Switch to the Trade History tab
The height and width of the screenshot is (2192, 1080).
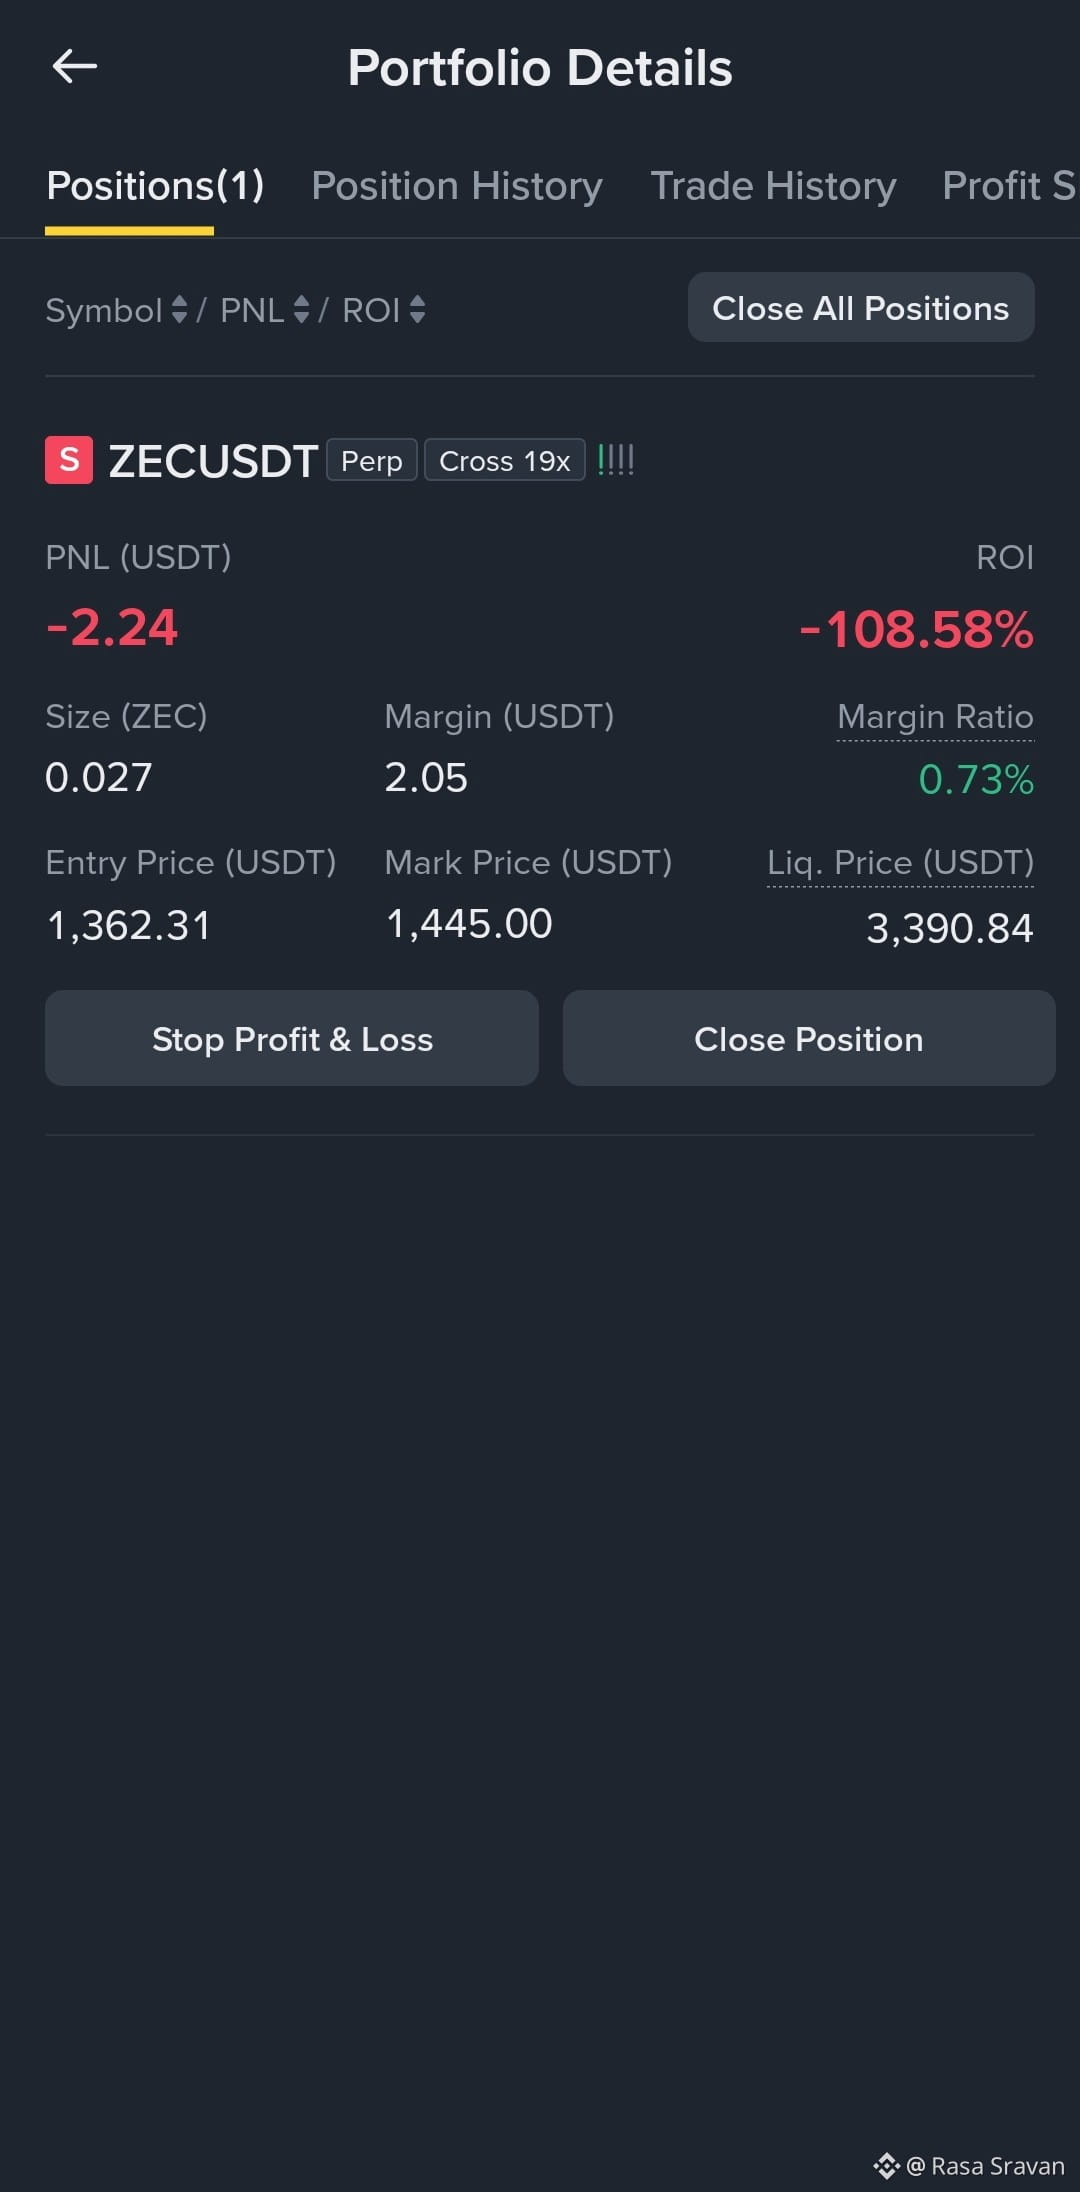click(x=773, y=186)
